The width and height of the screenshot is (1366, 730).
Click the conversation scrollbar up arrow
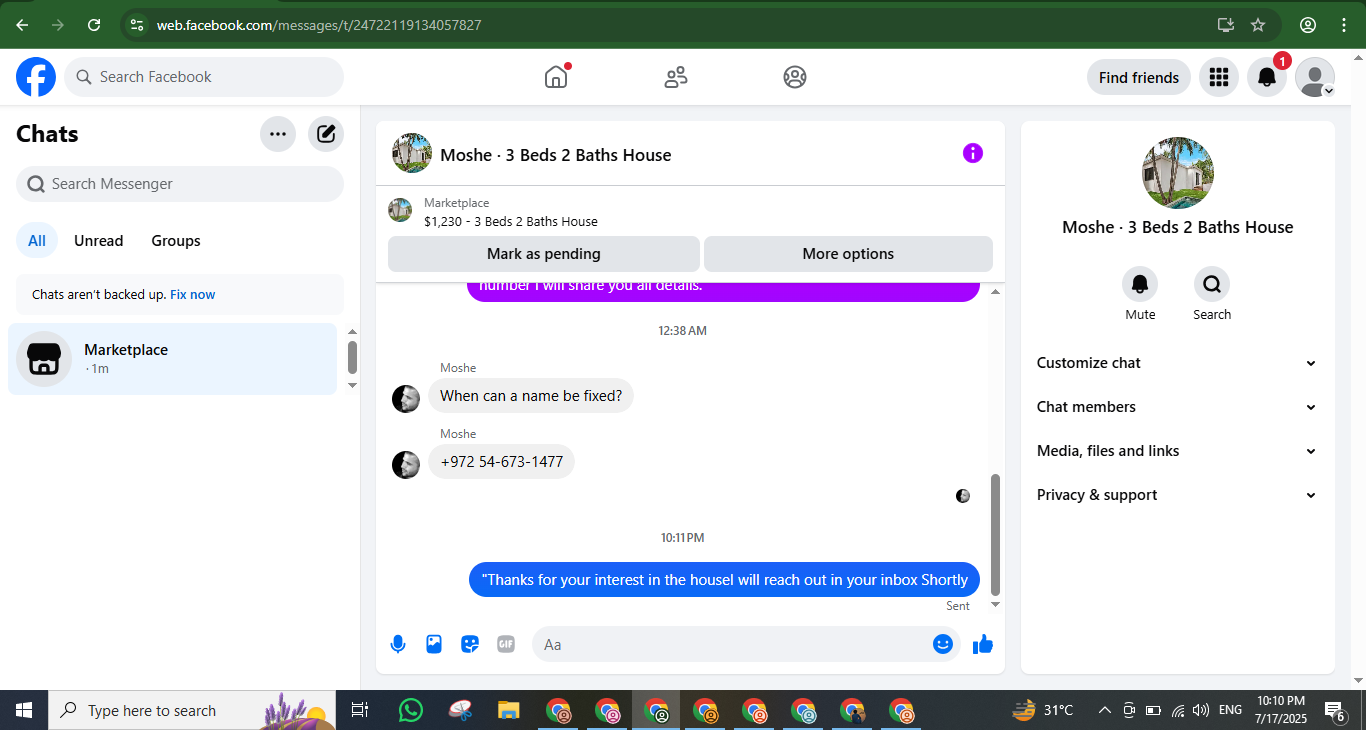coord(995,292)
